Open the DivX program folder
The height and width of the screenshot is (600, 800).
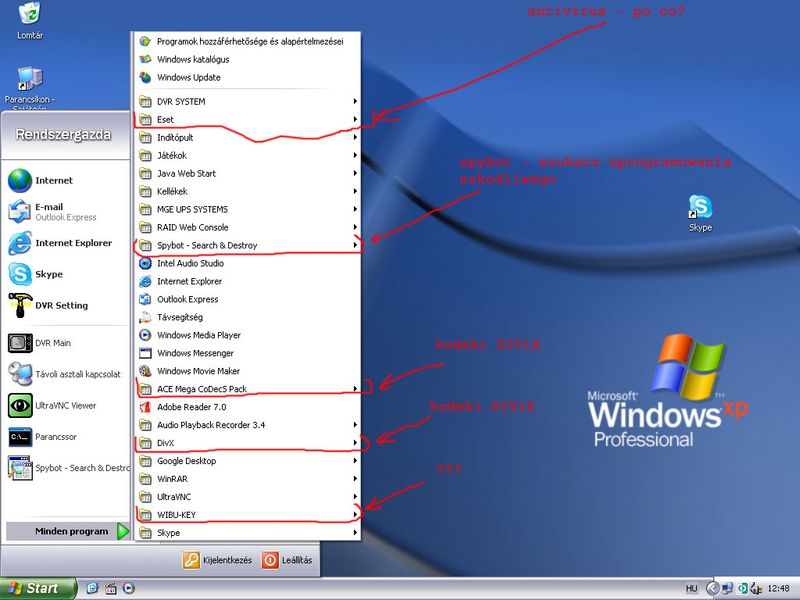[247, 443]
